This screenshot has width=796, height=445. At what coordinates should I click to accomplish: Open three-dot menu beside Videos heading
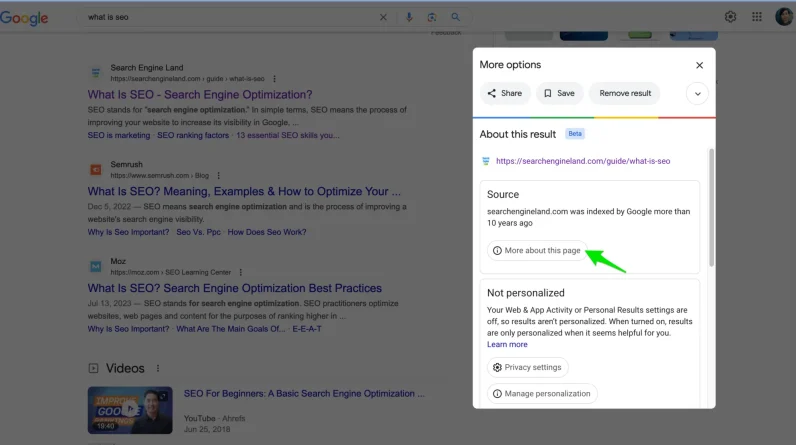coord(158,368)
